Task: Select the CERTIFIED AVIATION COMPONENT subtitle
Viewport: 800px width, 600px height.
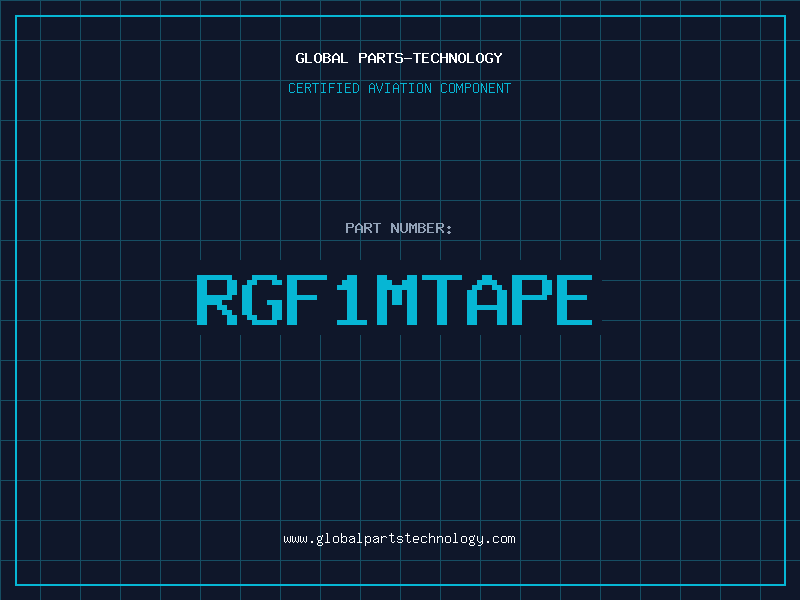Action: [x=399, y=88]
